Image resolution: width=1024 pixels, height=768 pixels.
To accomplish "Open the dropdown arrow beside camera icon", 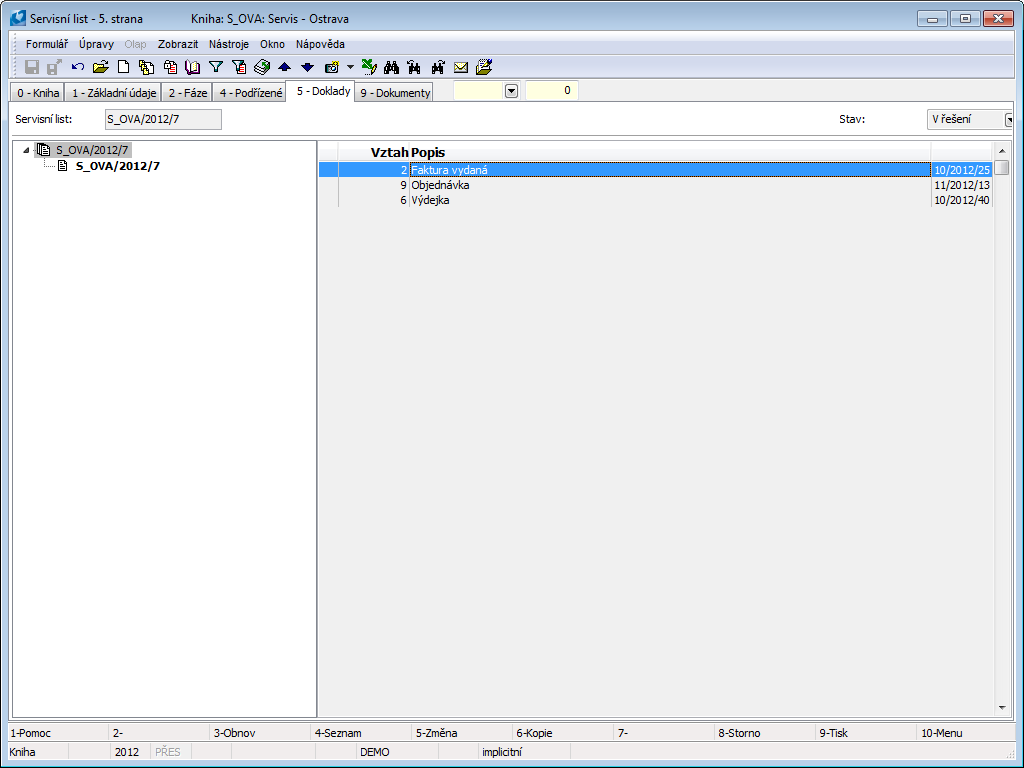I will pyautogui.click(x=350, y=67).
